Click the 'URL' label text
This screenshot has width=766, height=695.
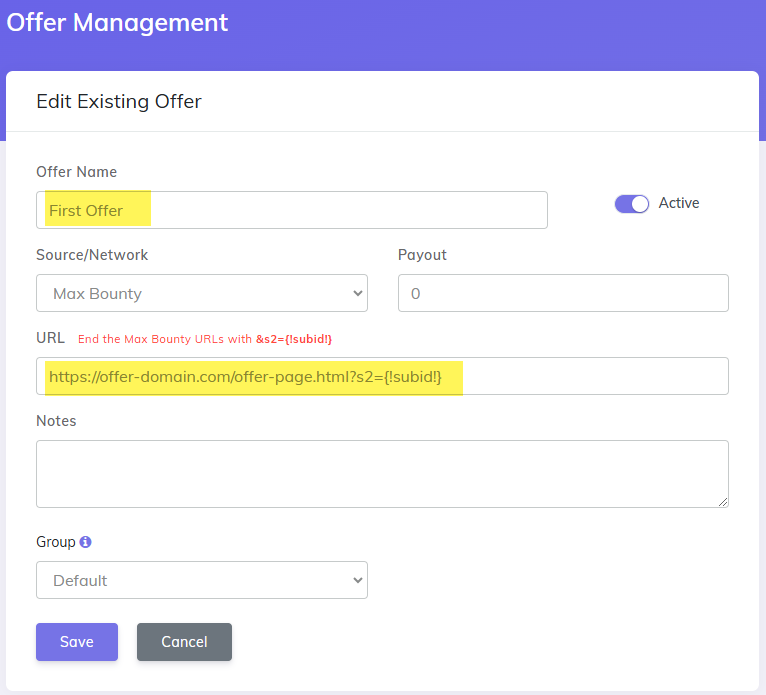point(50,338)
